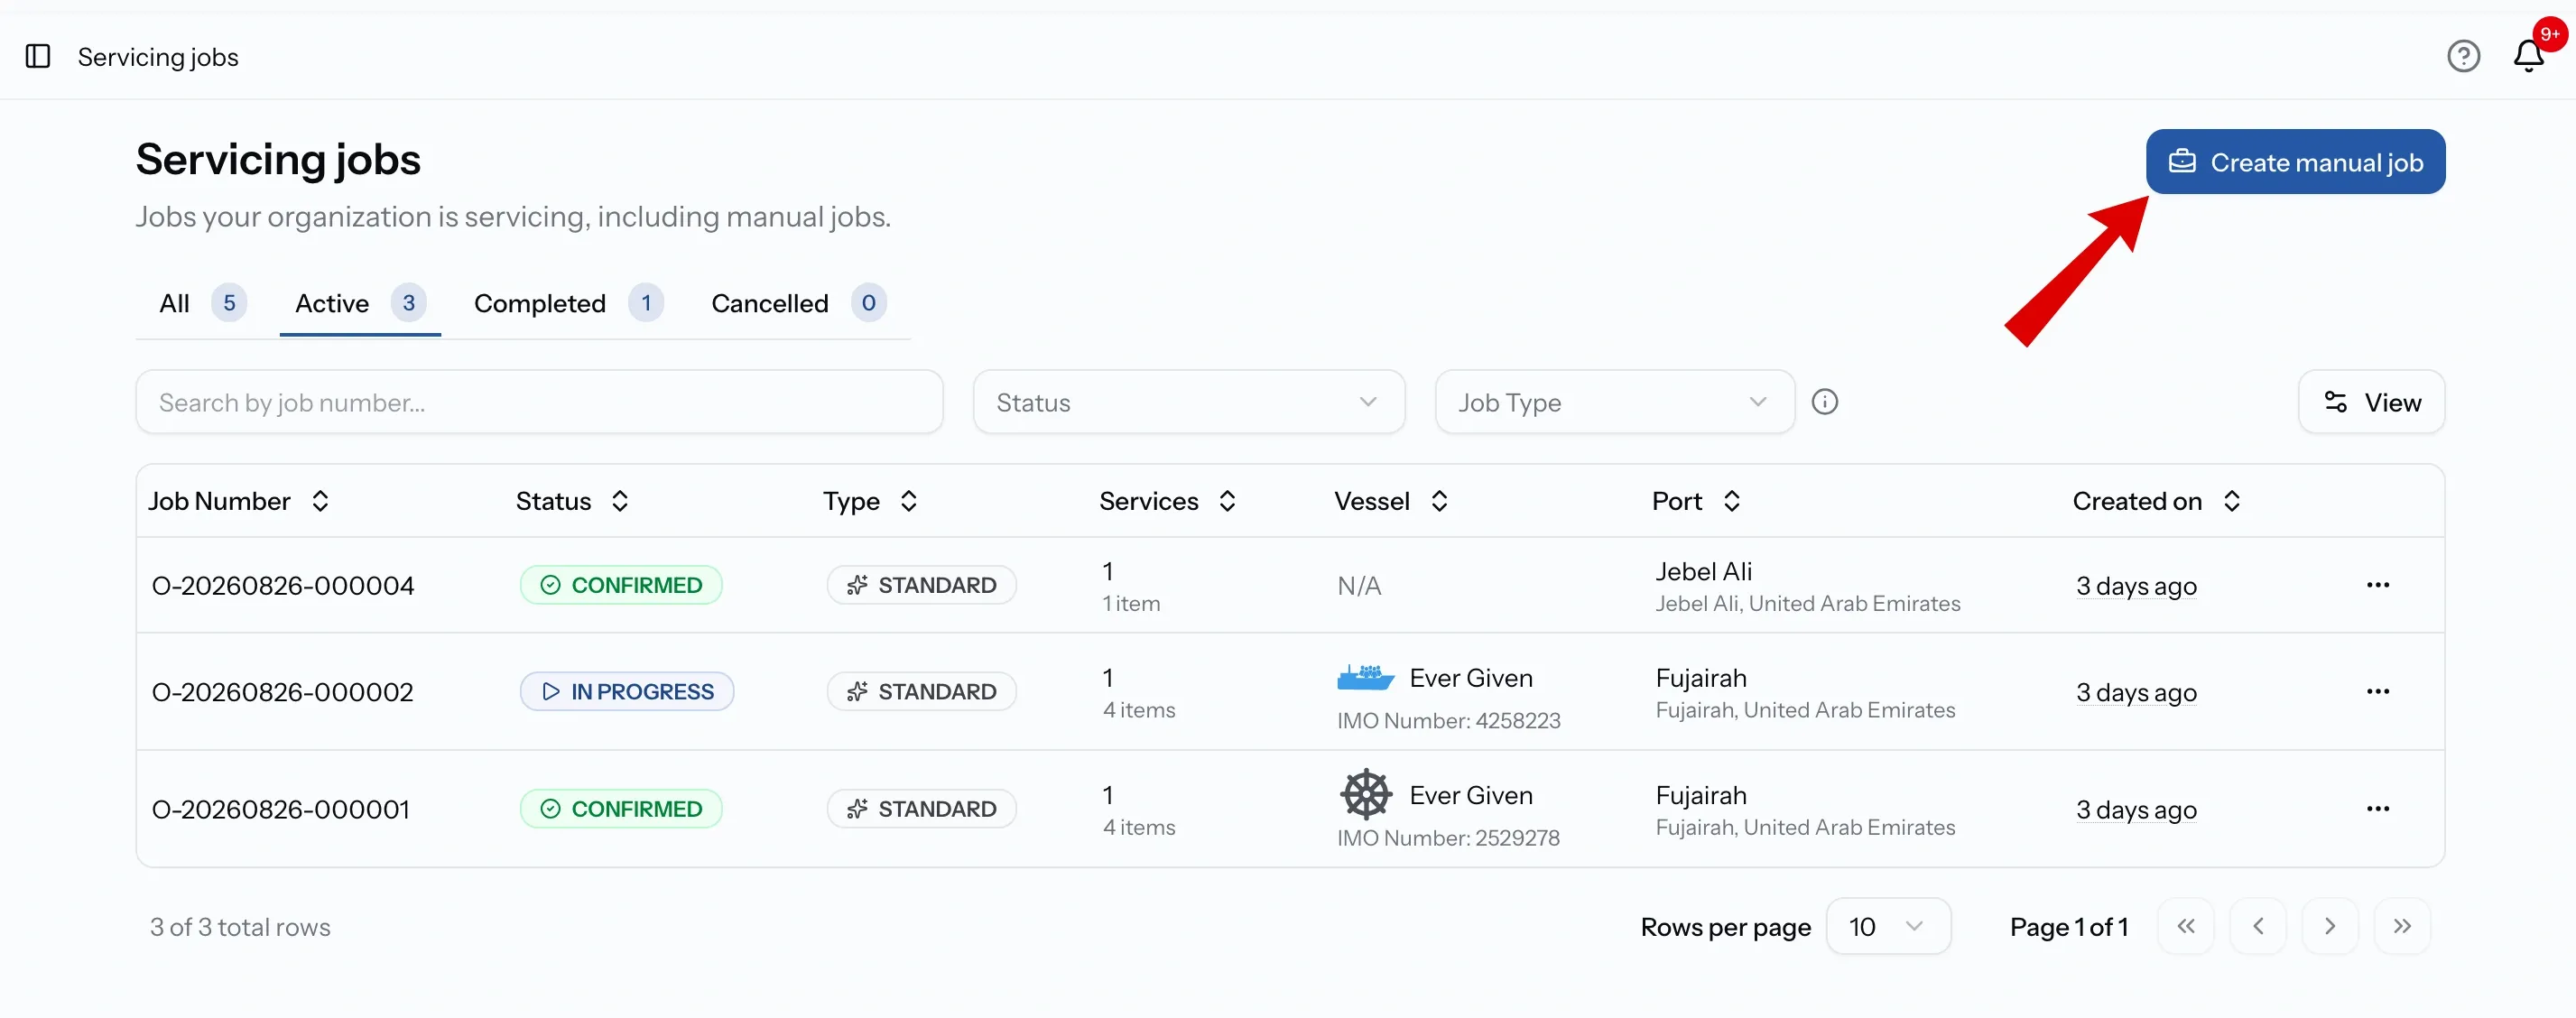Click the IN PROGRESS status badge
This screenshot has width=2576, height=1018.
pyautogui.click(x=627, y=692)
